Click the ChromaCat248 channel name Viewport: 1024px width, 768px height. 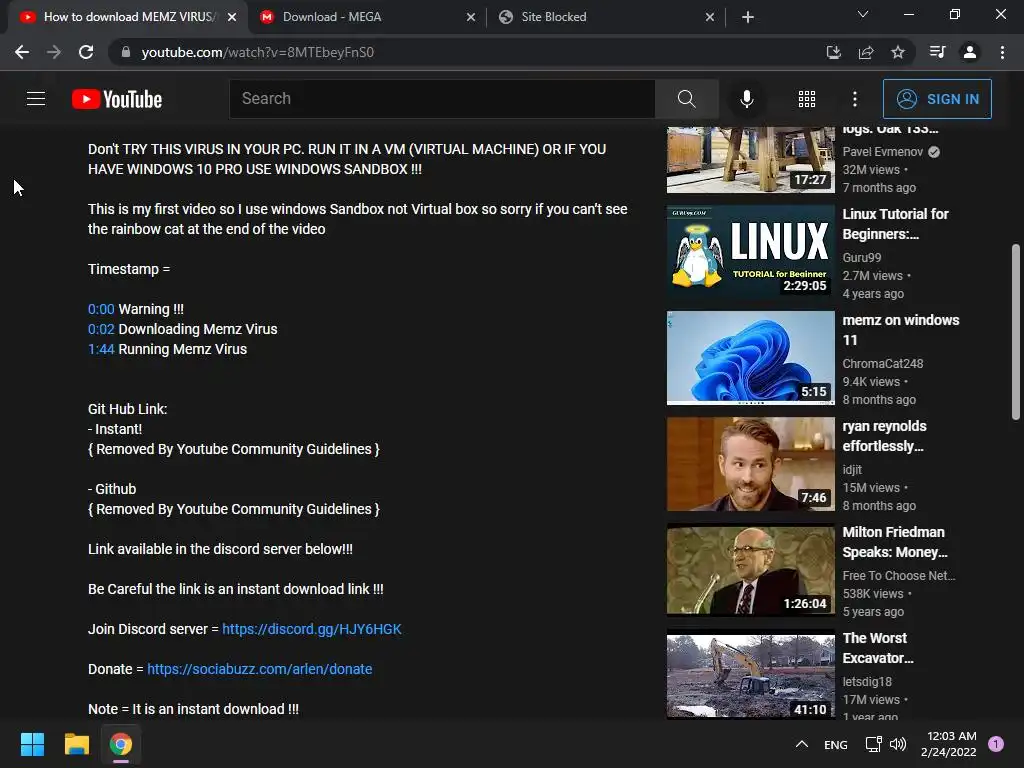point(882,363)
